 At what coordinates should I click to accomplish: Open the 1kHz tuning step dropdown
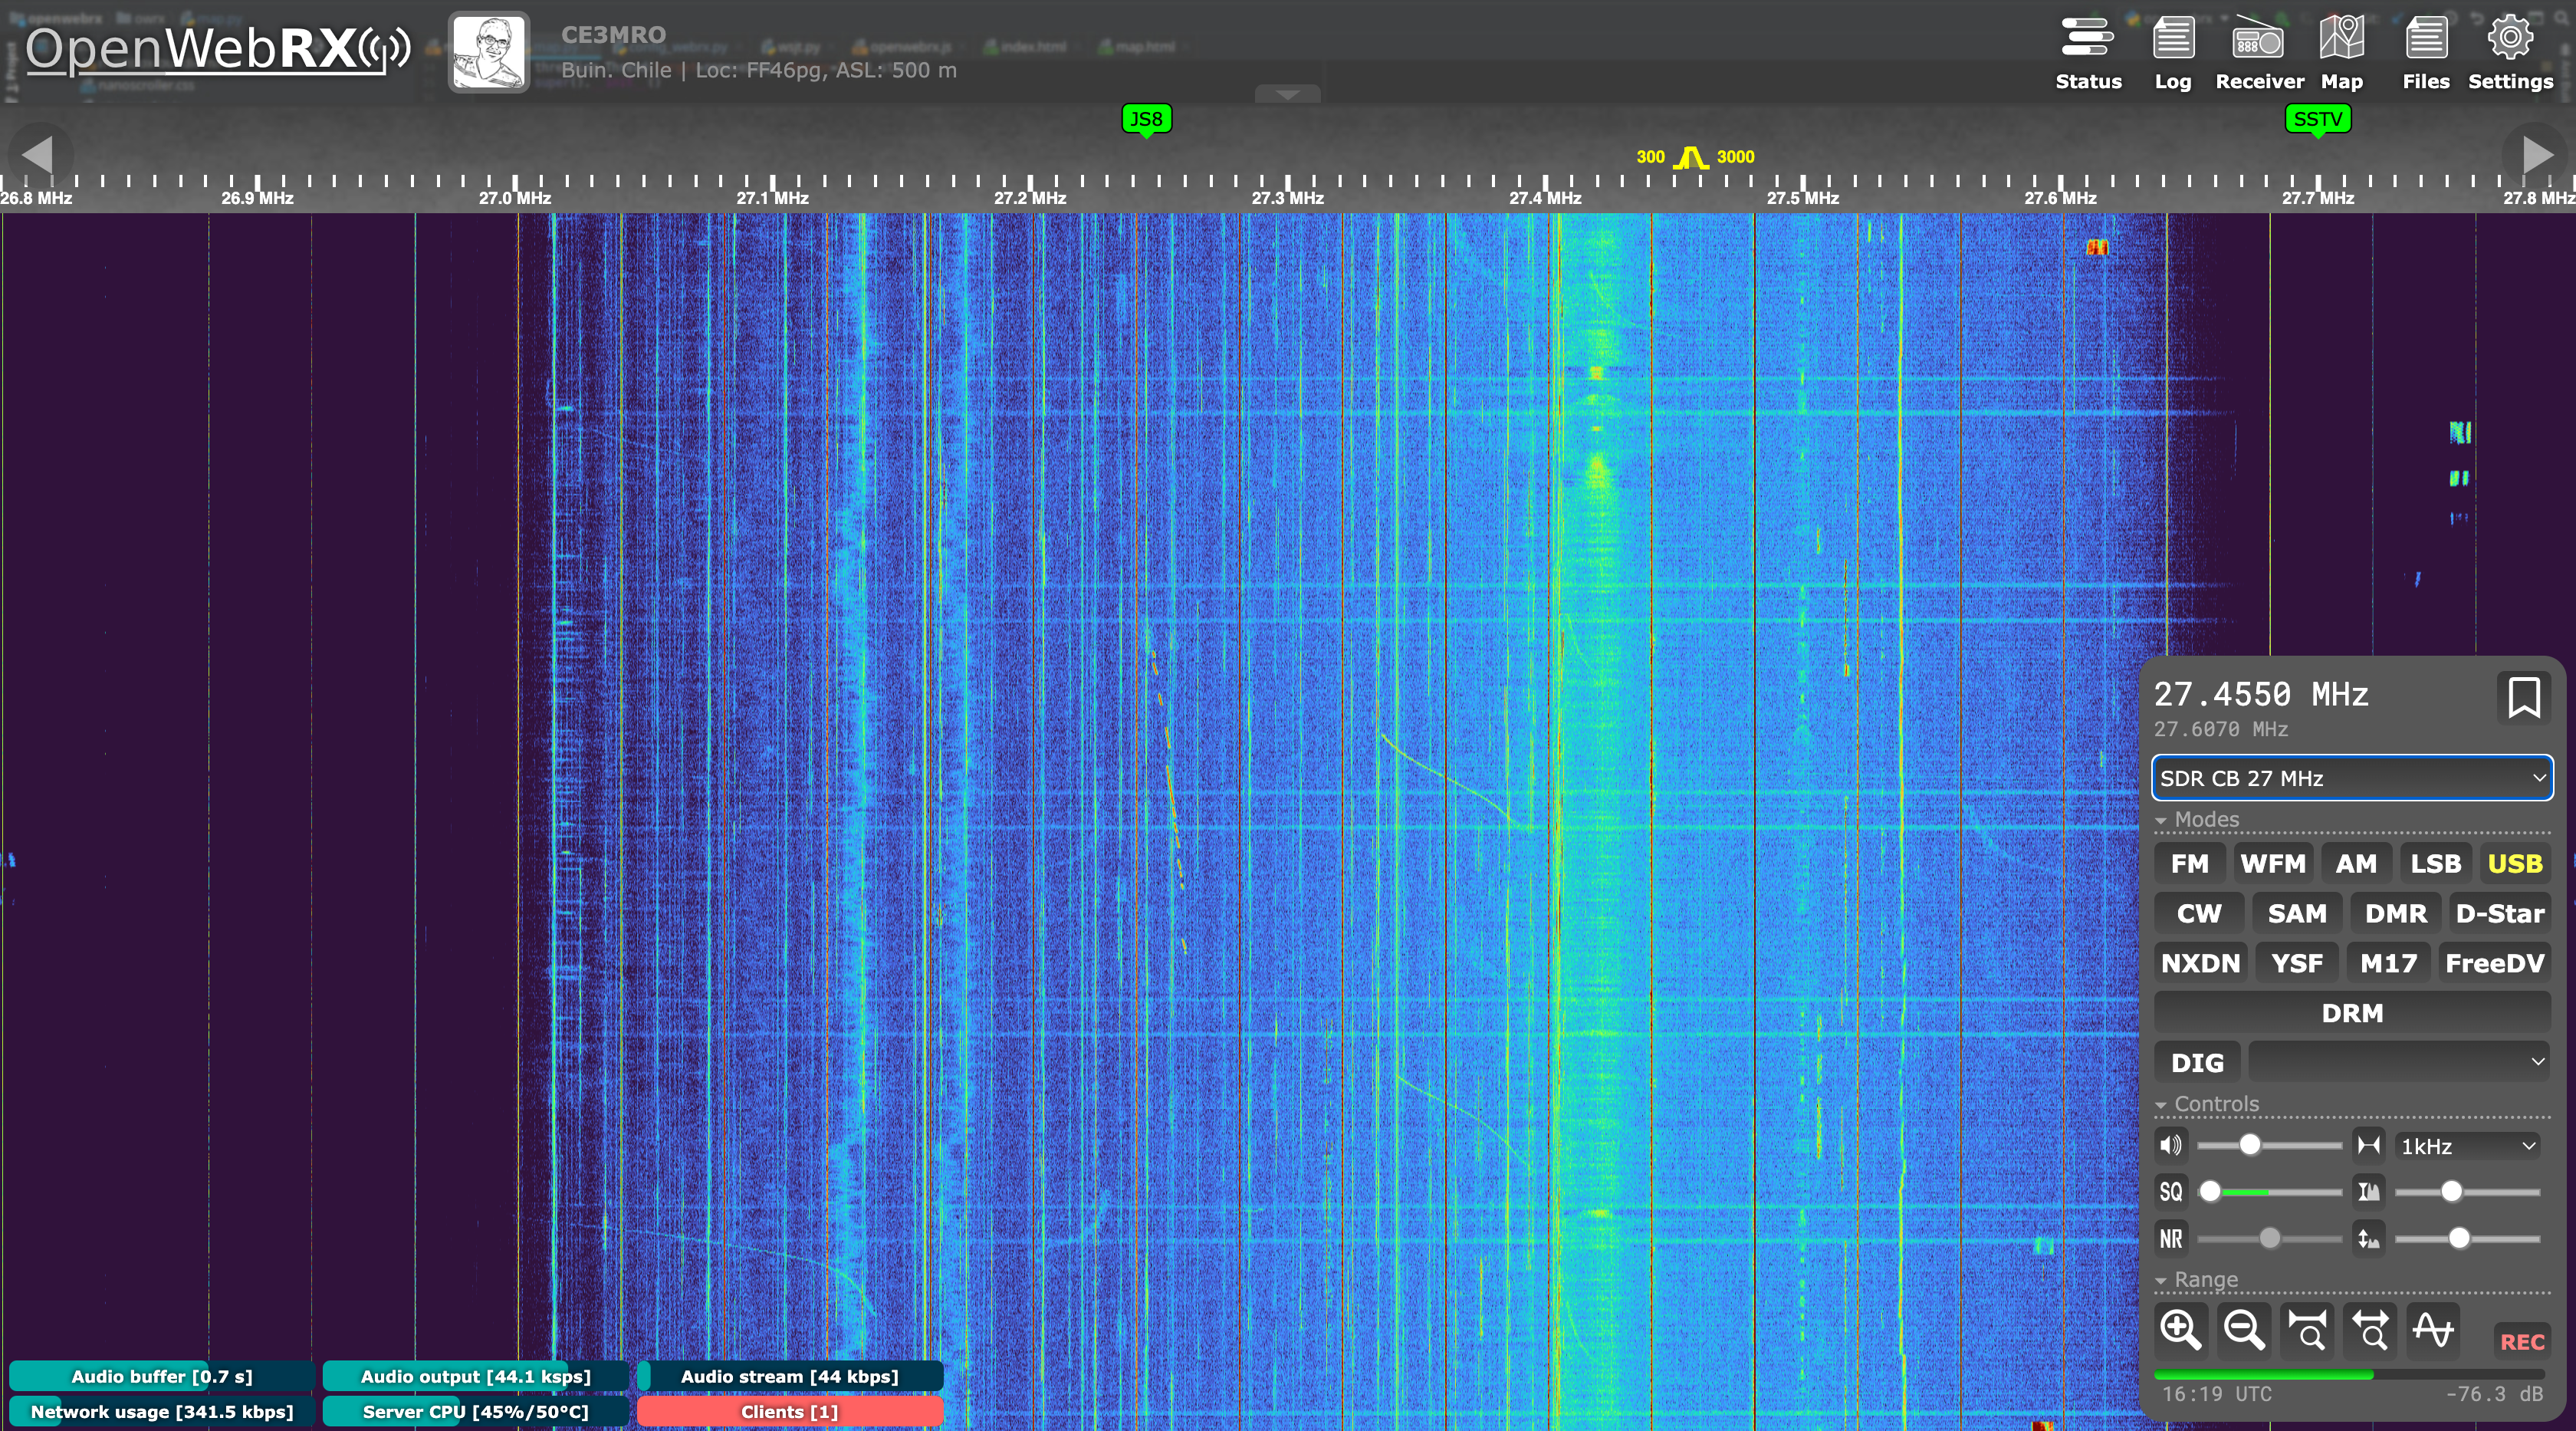pos(2468,1146)
